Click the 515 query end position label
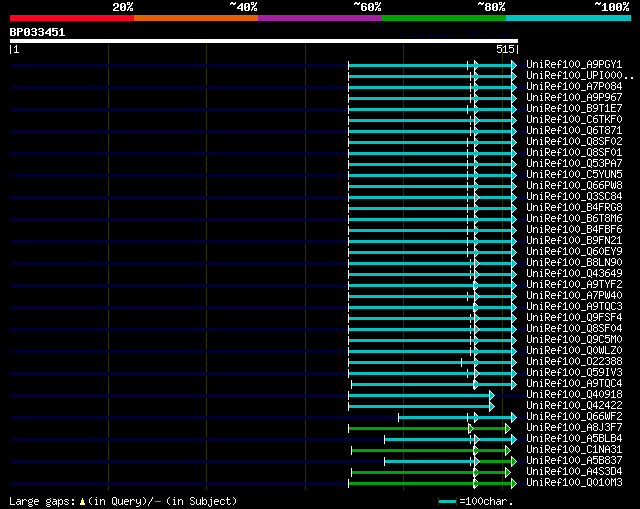 505,49
